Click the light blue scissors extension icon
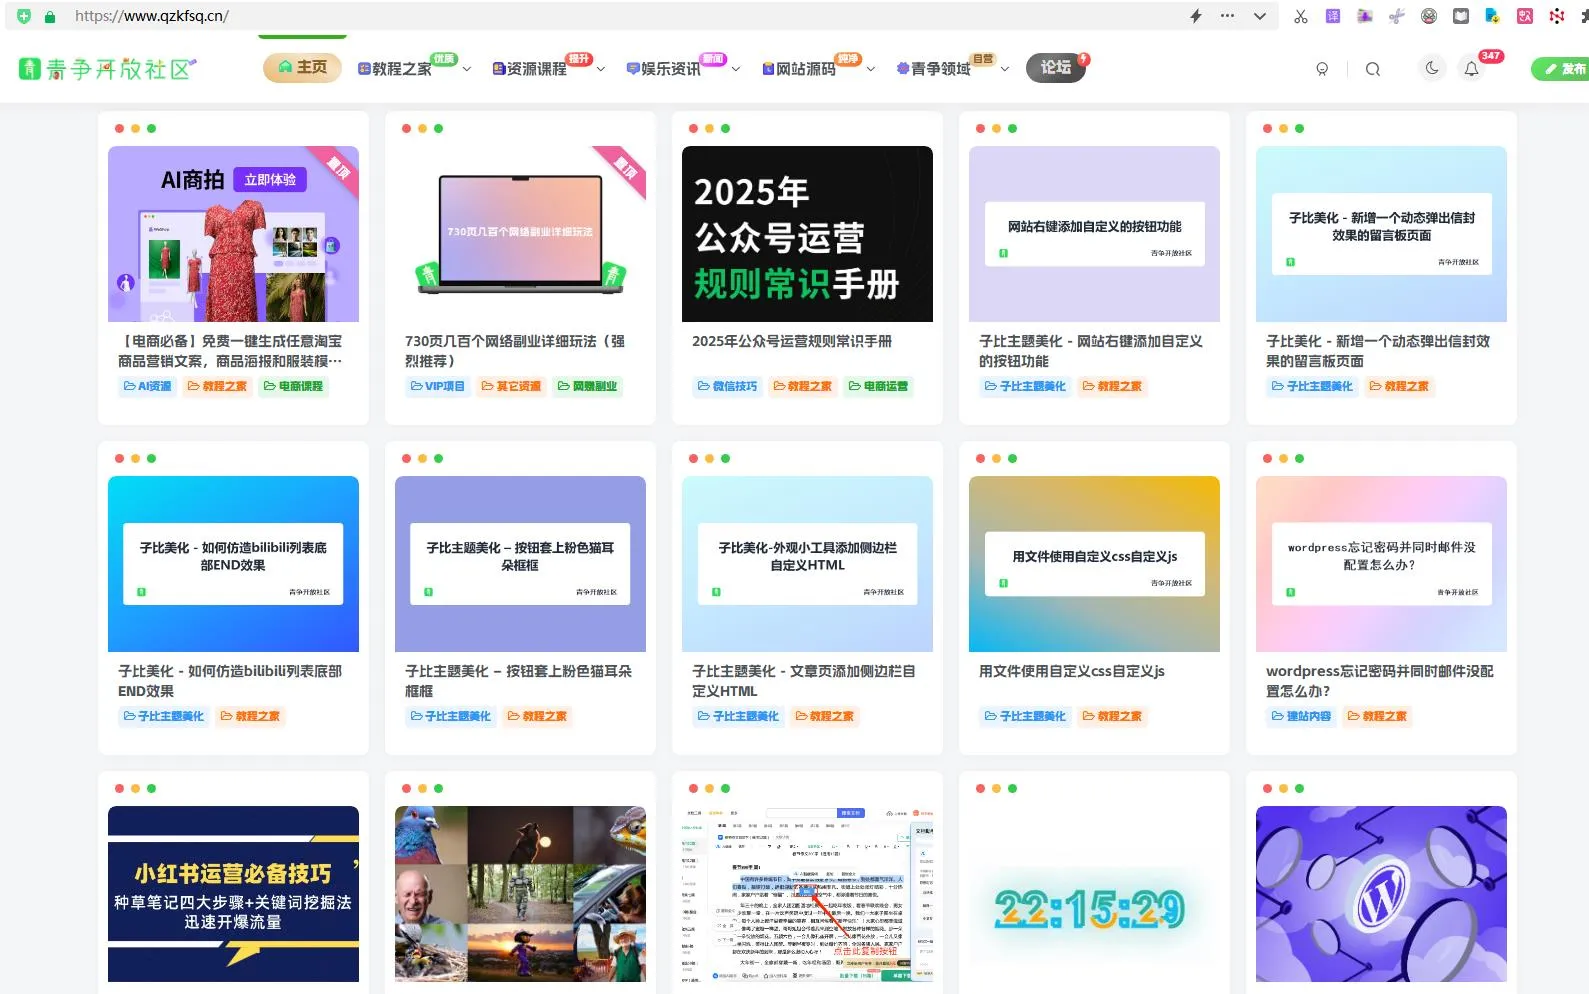 pos(1397,16)
